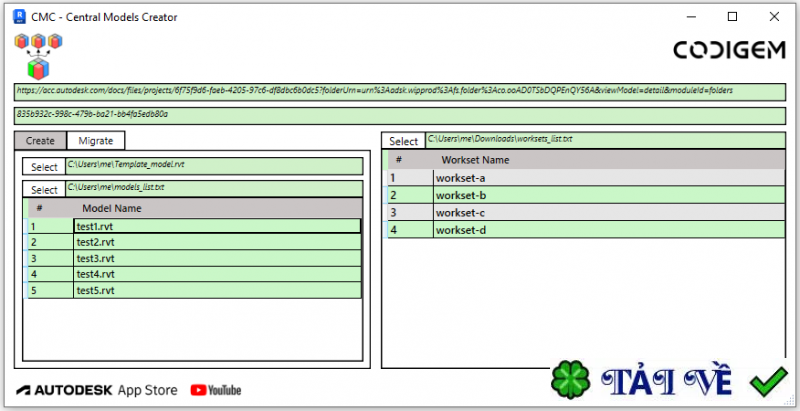
Task: Click row number 3 of workset-c
Action: coord(410,213)
